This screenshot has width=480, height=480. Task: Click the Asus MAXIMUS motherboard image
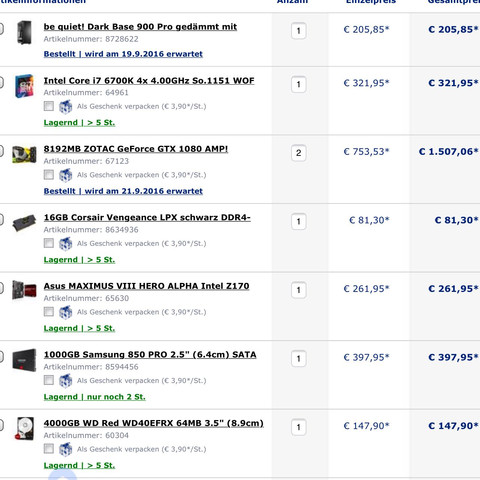[24, 290]
